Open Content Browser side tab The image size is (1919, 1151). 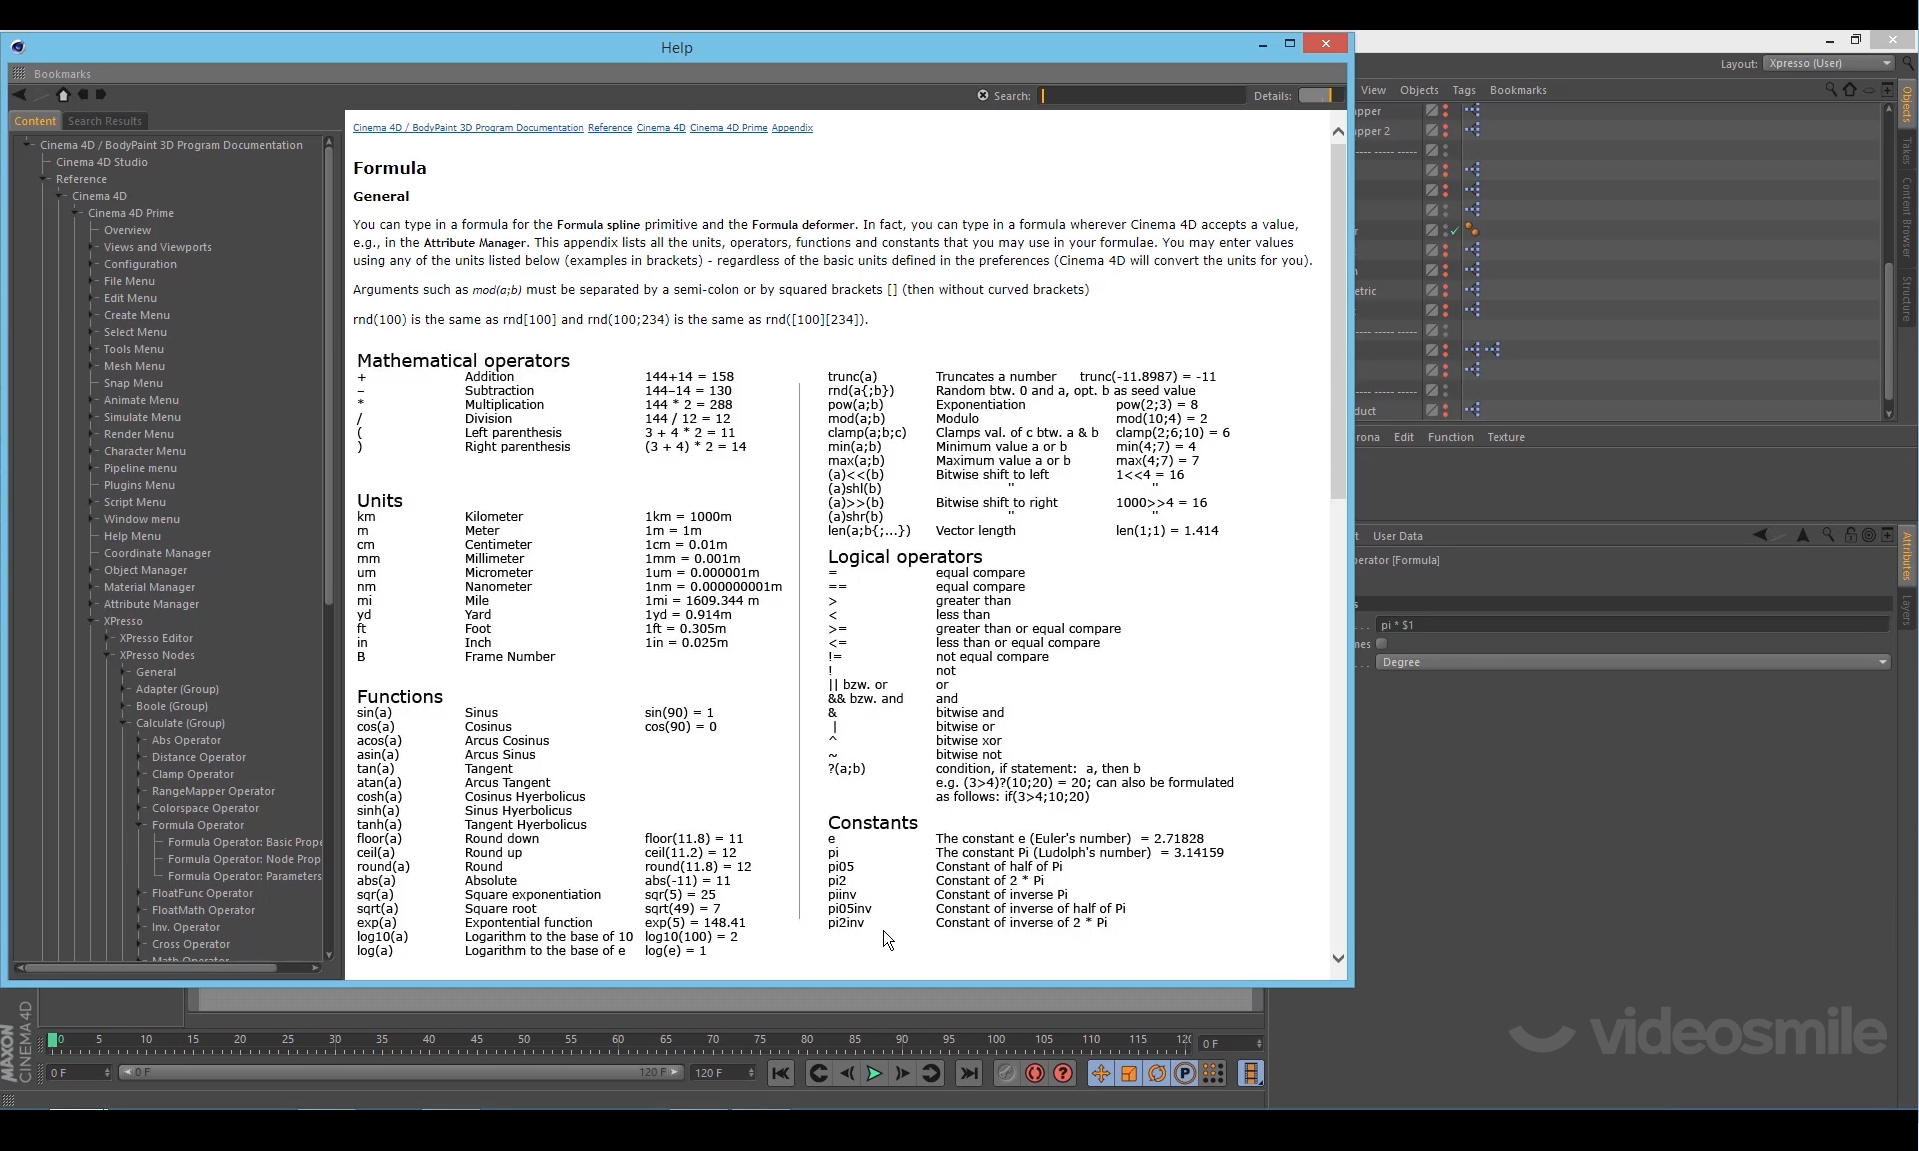(x=1907, y=216)
